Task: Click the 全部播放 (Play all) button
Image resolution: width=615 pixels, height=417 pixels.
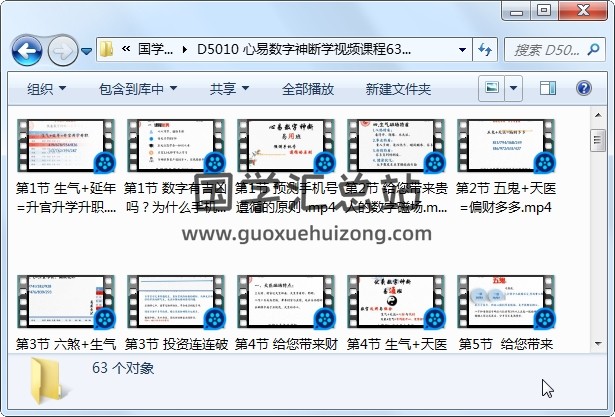Action: [307, 89]
